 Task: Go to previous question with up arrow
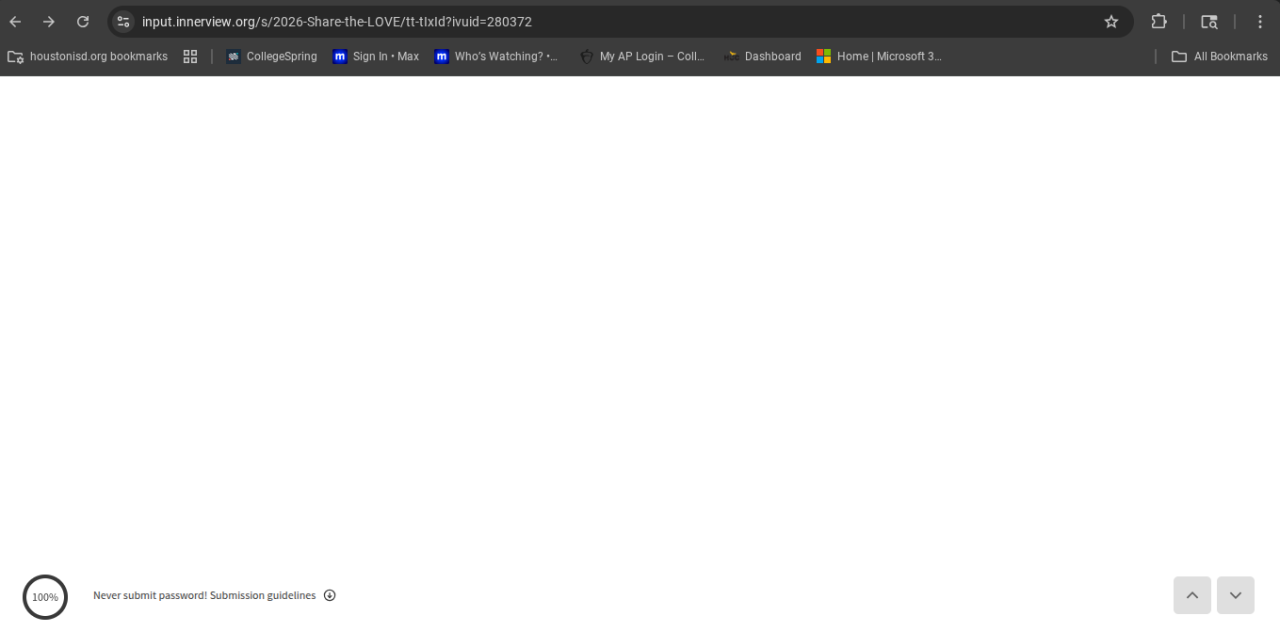1192,595
